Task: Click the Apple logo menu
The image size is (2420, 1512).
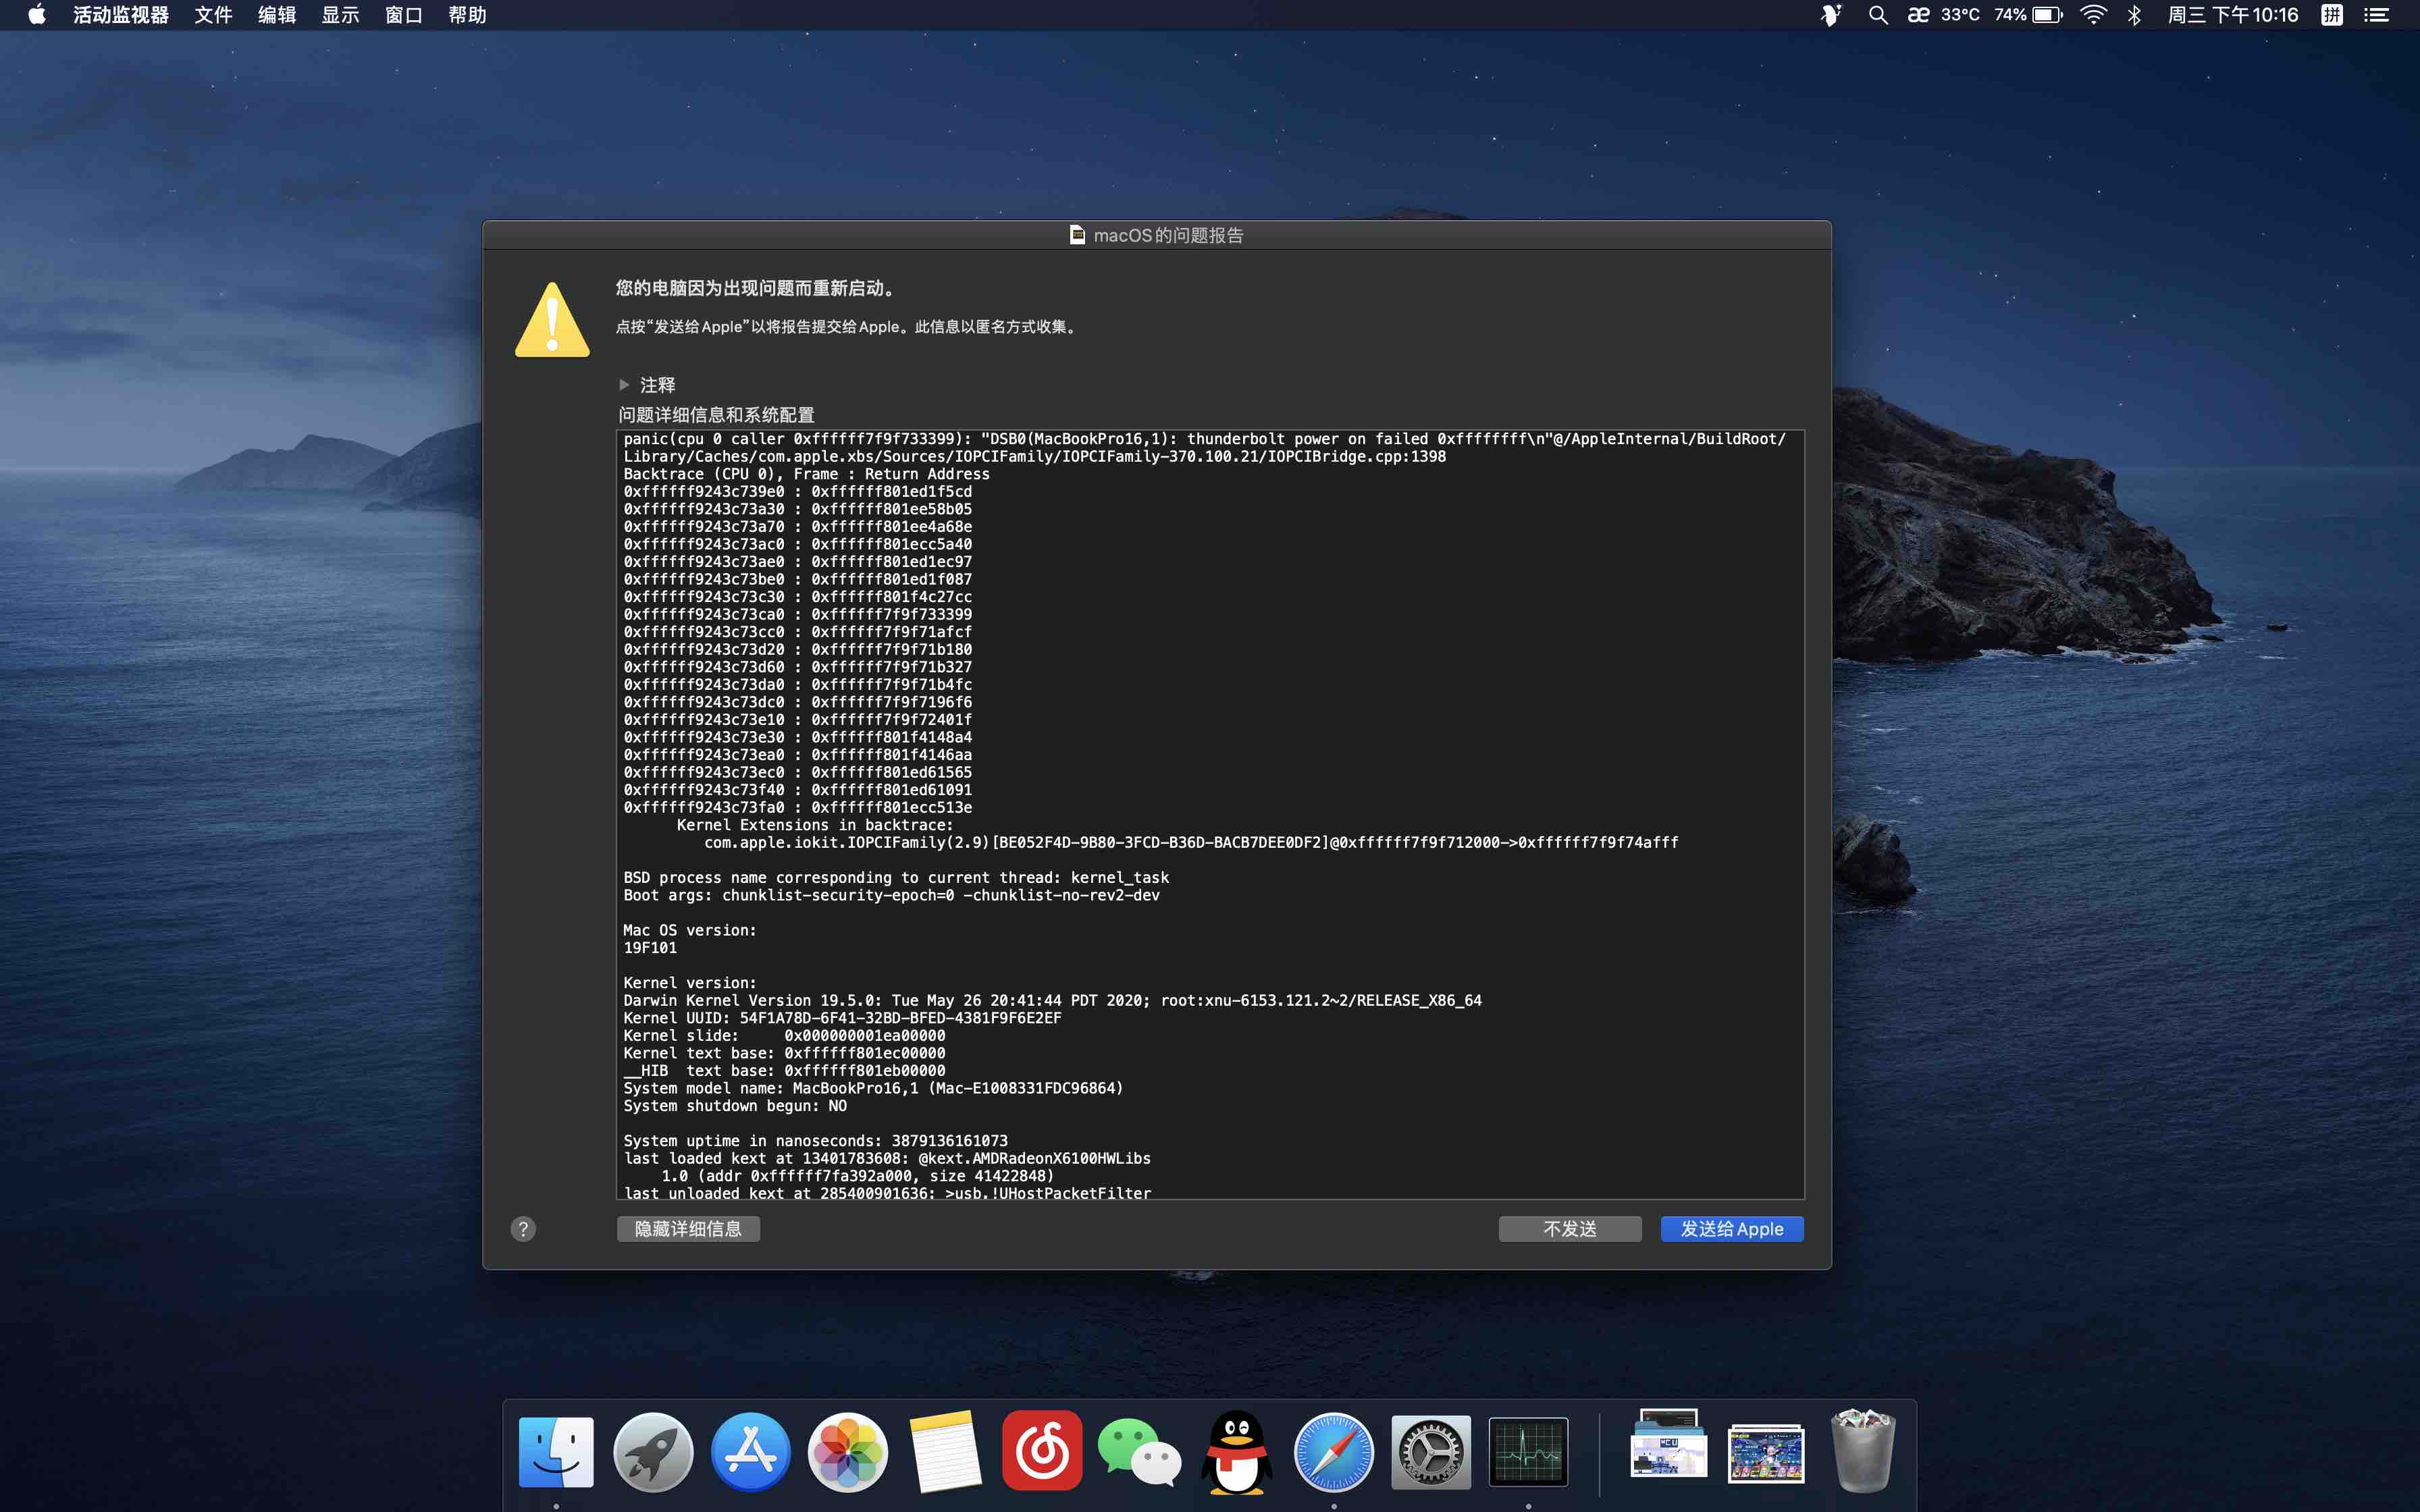Action: point(37,15)
